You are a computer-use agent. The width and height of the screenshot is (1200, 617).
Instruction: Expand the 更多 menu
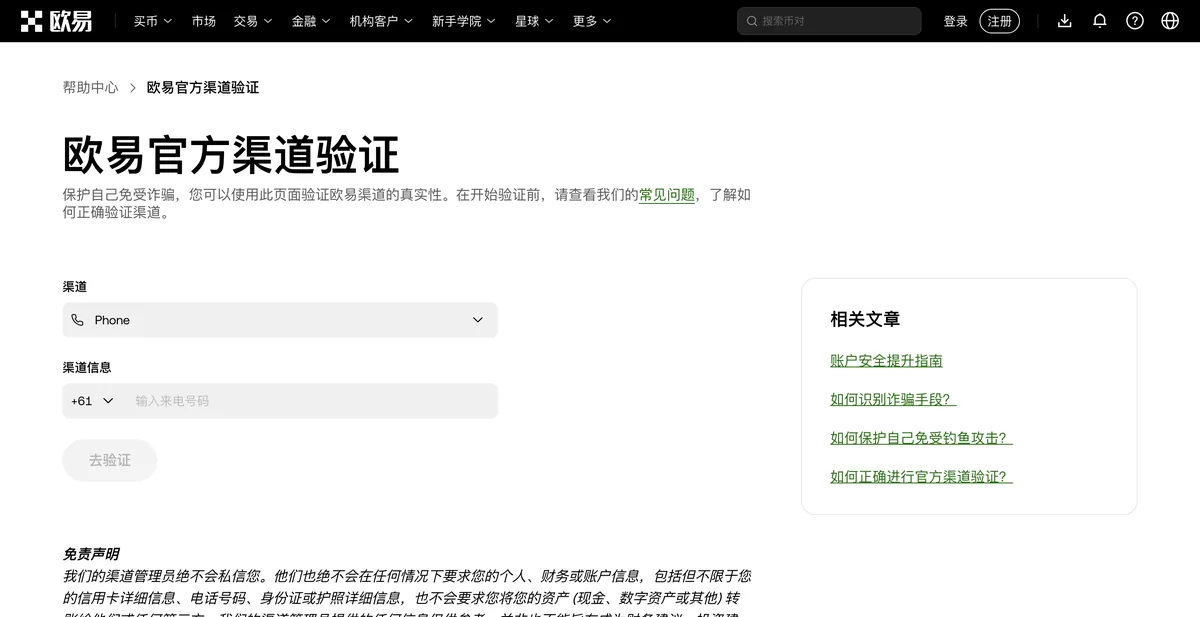point(593,21)
